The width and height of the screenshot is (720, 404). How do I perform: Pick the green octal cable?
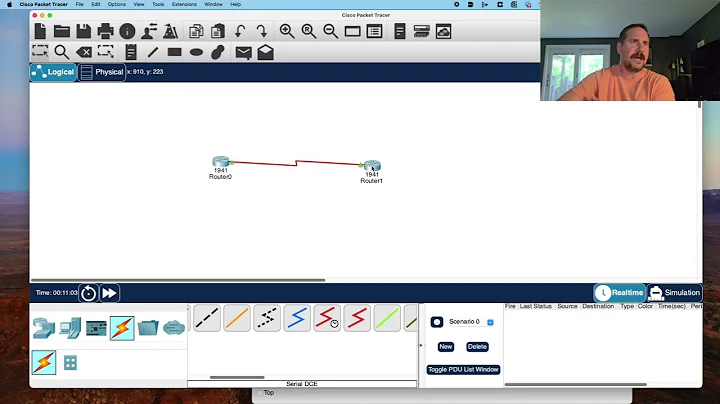click(x=387, y=318)
